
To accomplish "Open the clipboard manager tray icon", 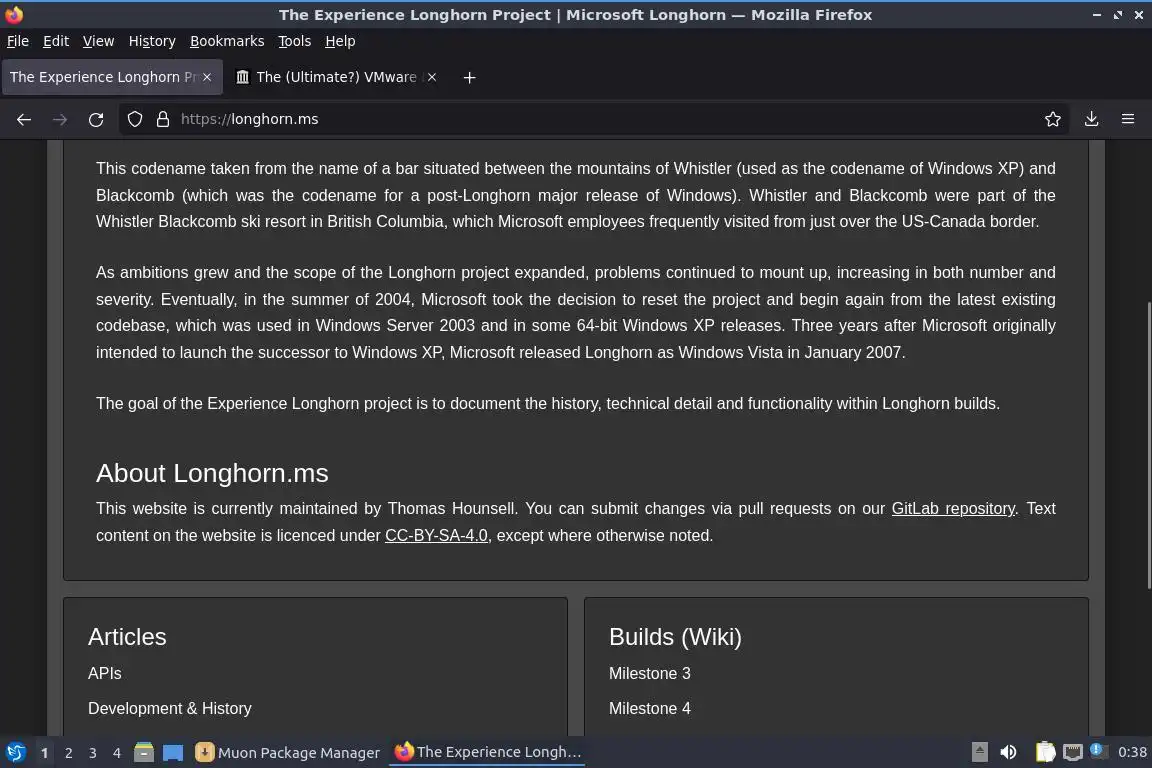I will pos(1045,753).
